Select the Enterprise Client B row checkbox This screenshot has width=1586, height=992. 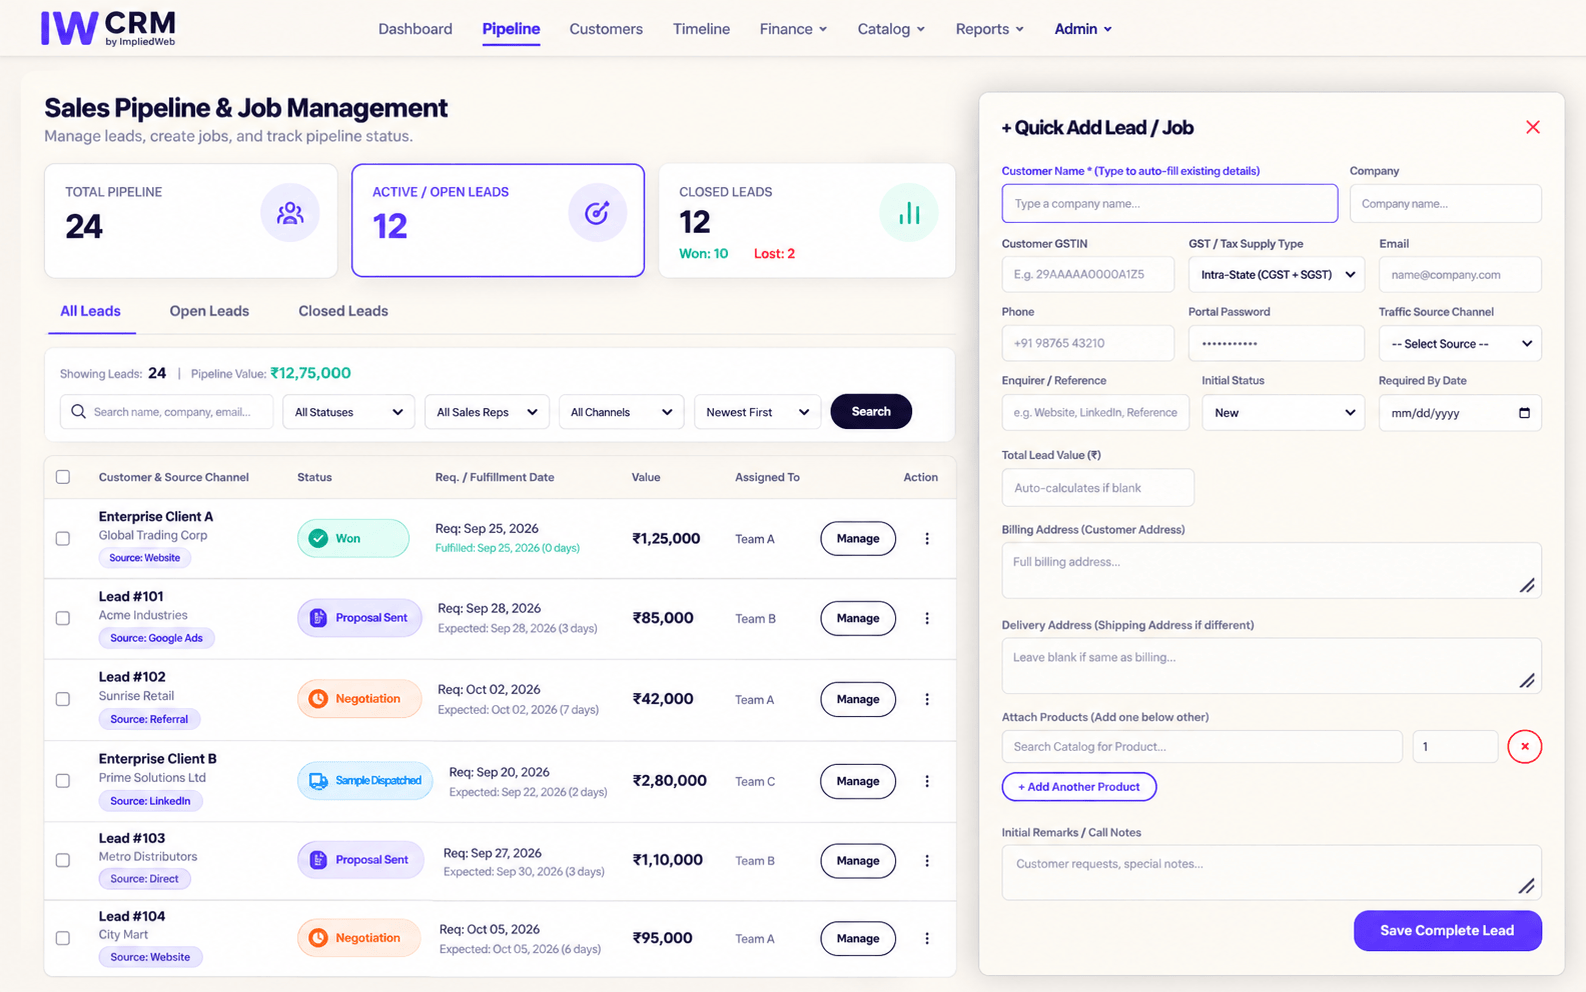[x=63, y=781]
